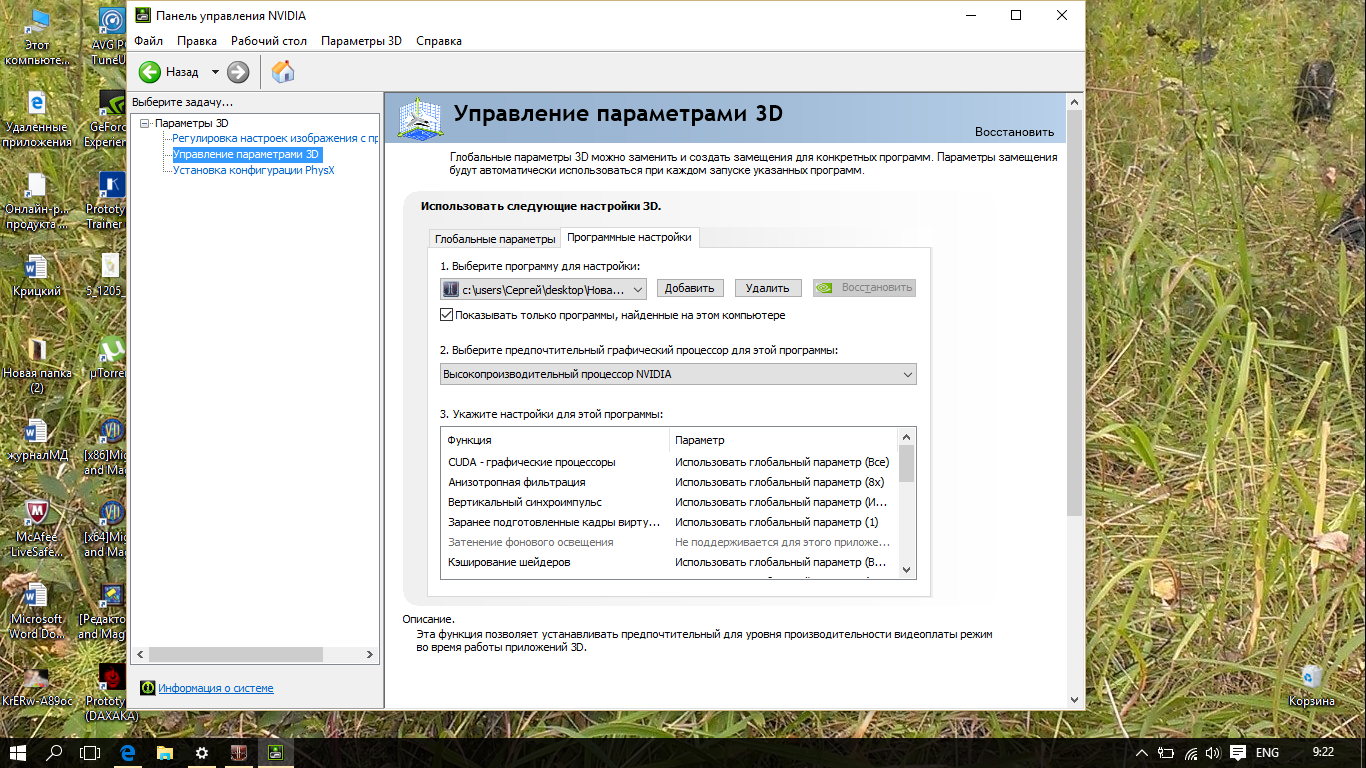Click NVIDIA Control Panel taskbar button

tap(275, 752)
